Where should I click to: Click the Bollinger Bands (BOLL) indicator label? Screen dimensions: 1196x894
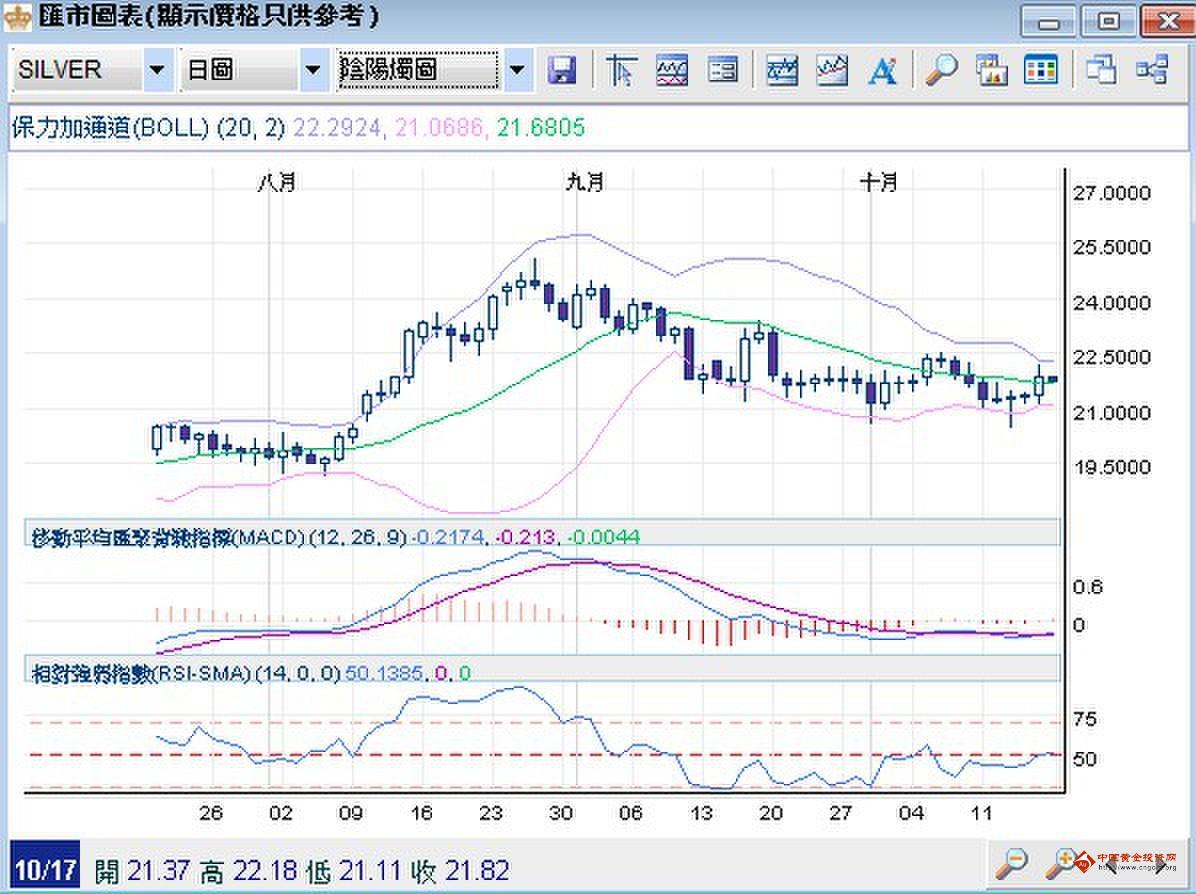coord(148,128)
